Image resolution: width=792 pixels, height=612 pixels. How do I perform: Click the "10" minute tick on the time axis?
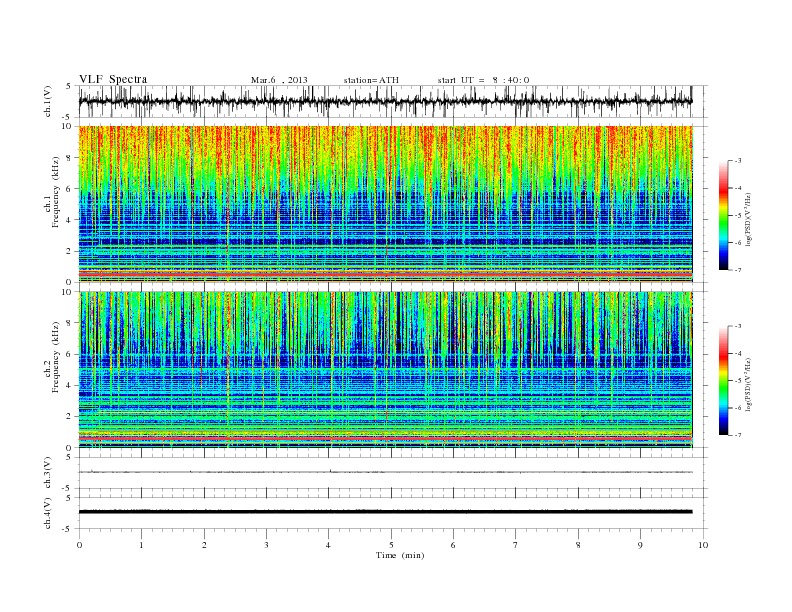click(x=703, y=545)
